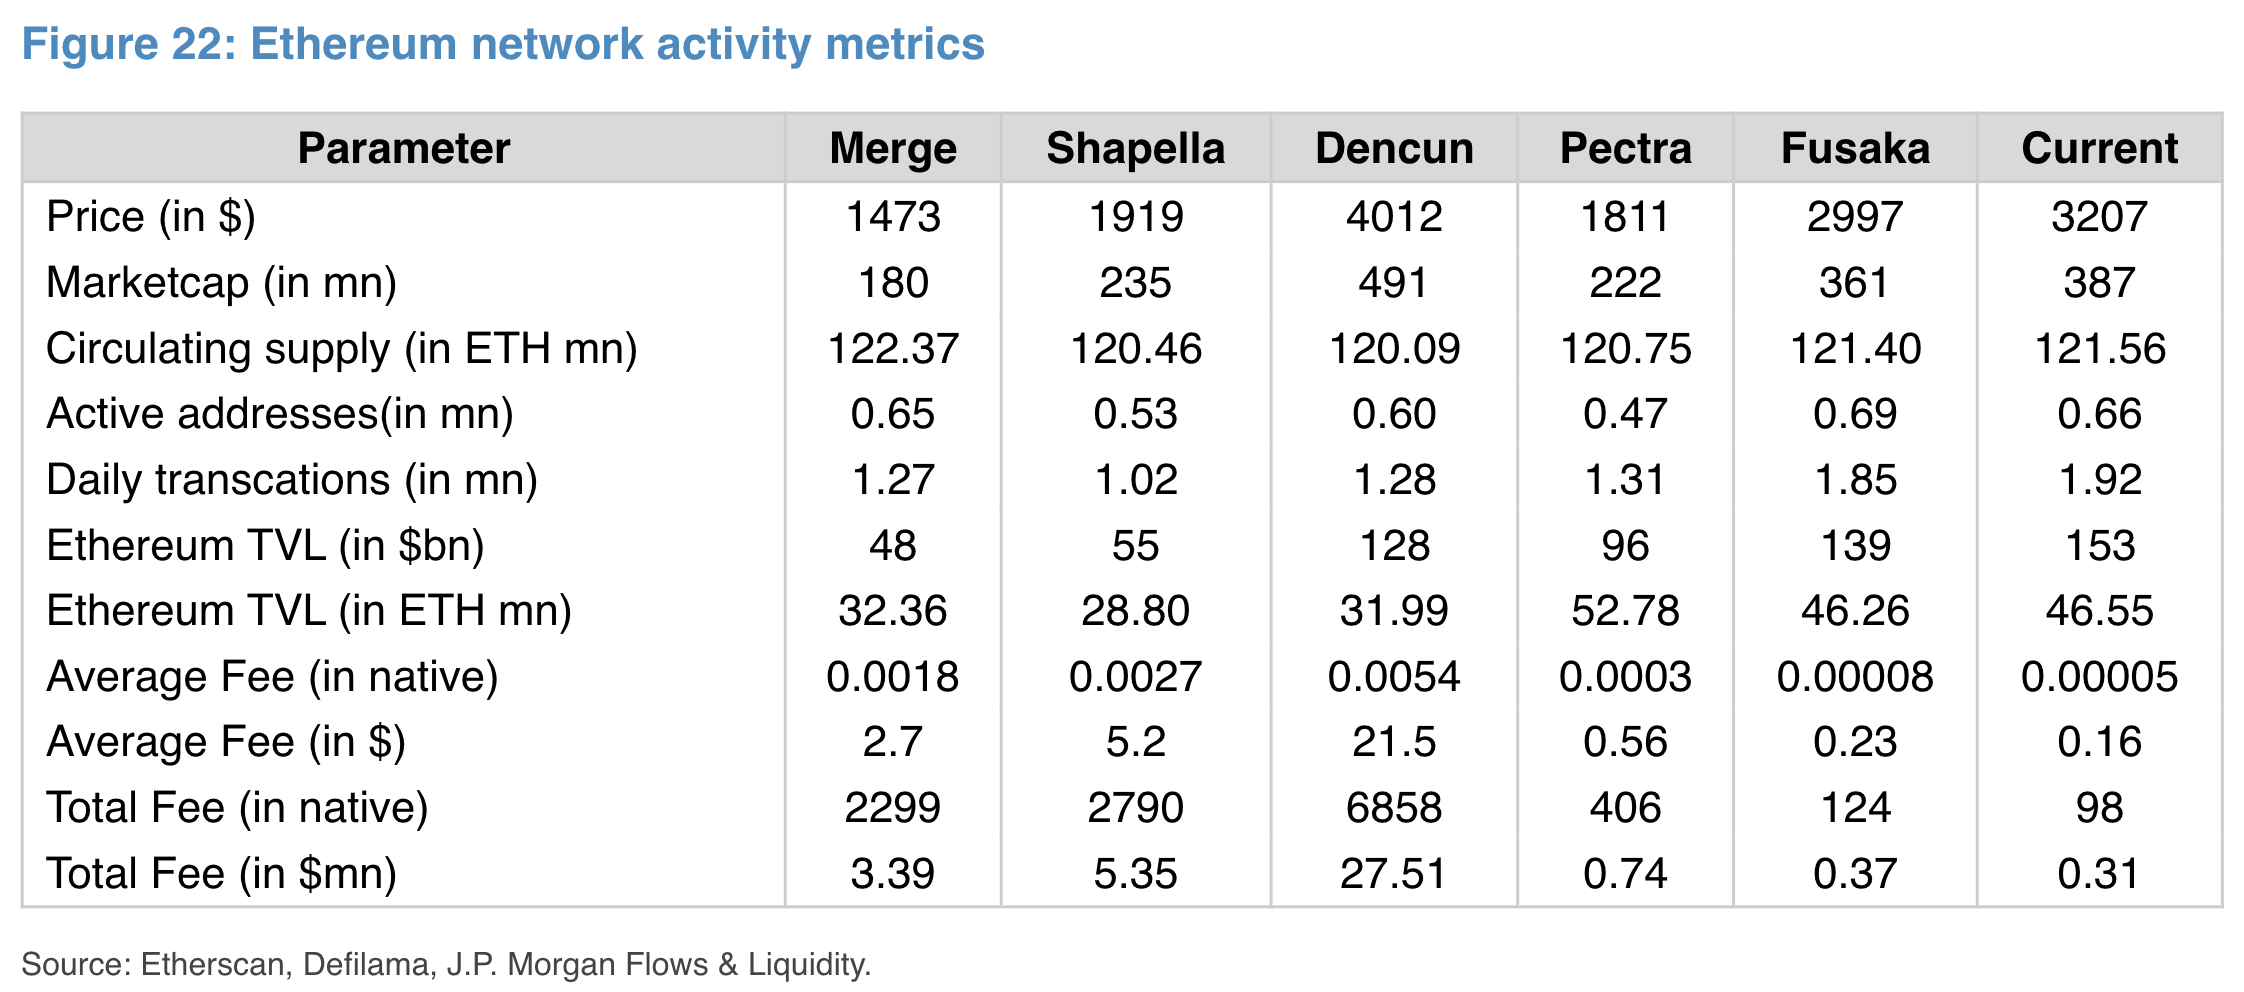Screen dimensions: 2244x992
Task: Select the Current TVL value 153
Action: [2099, 545]
